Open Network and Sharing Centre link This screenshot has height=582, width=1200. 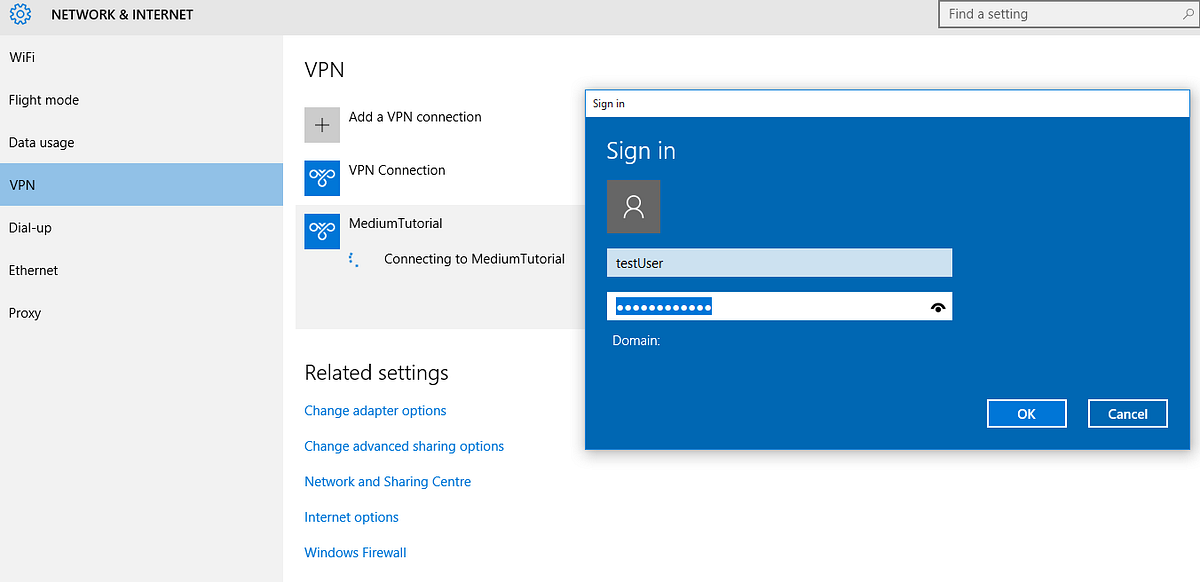(x=388, y=482)
